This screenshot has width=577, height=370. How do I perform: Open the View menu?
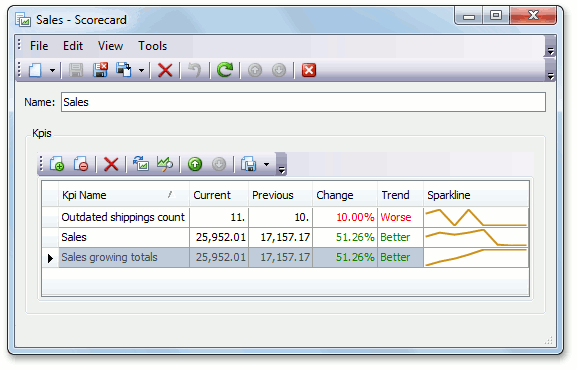(x=110, y=46)
